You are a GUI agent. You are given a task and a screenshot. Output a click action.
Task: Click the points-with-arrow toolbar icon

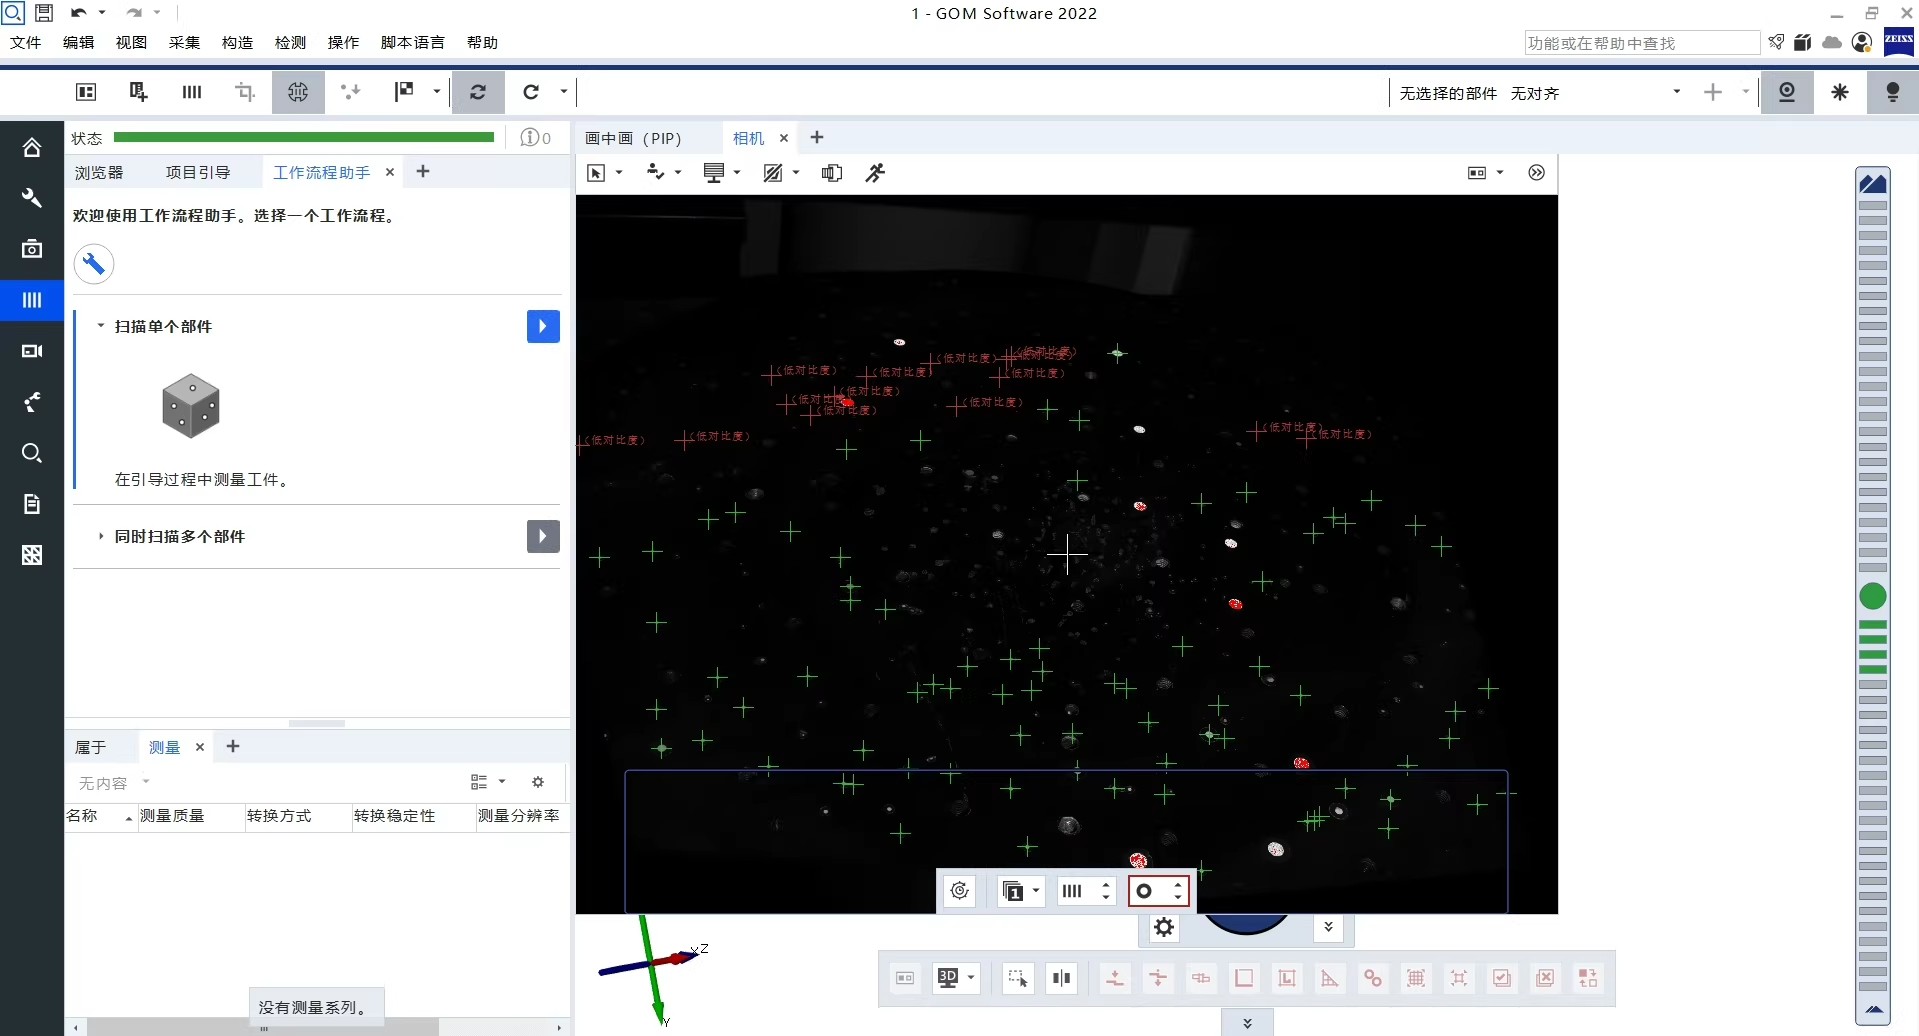click(x=351, y=92)
